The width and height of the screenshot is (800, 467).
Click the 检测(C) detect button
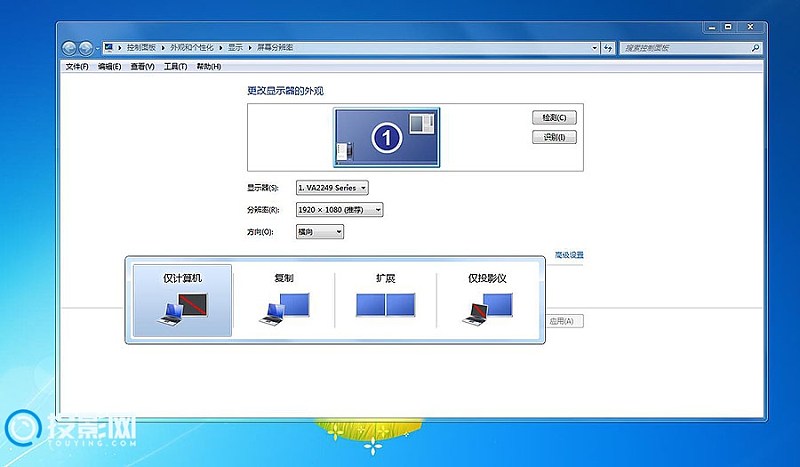tap(554, 117)
